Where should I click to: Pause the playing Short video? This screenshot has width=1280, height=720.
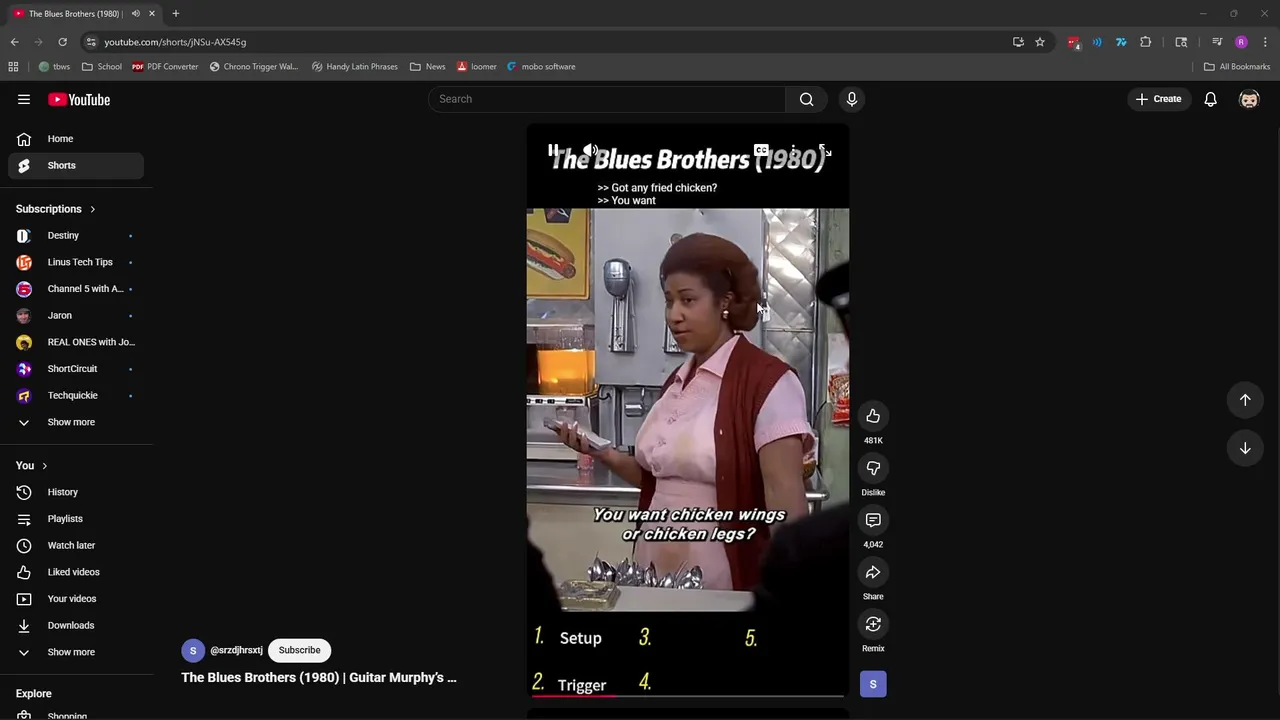click(x=553, y=151)
